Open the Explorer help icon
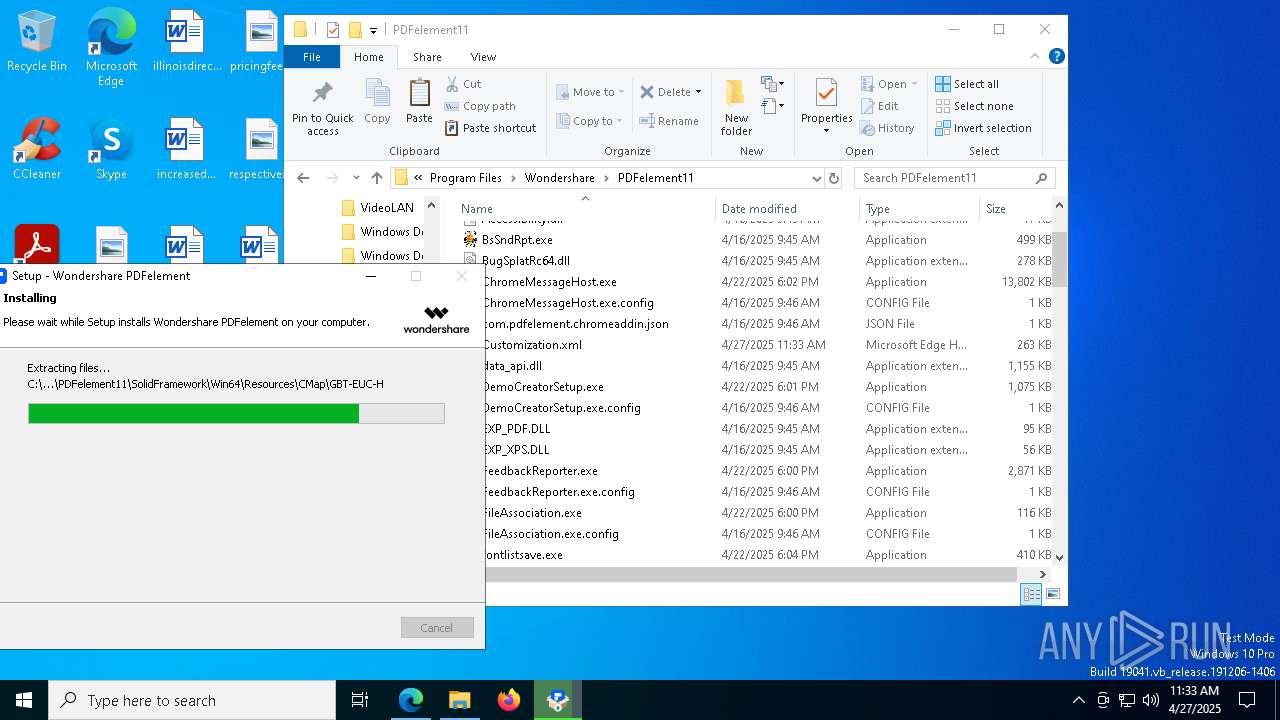1280x720 pixels. click(x=1056, y=56)
